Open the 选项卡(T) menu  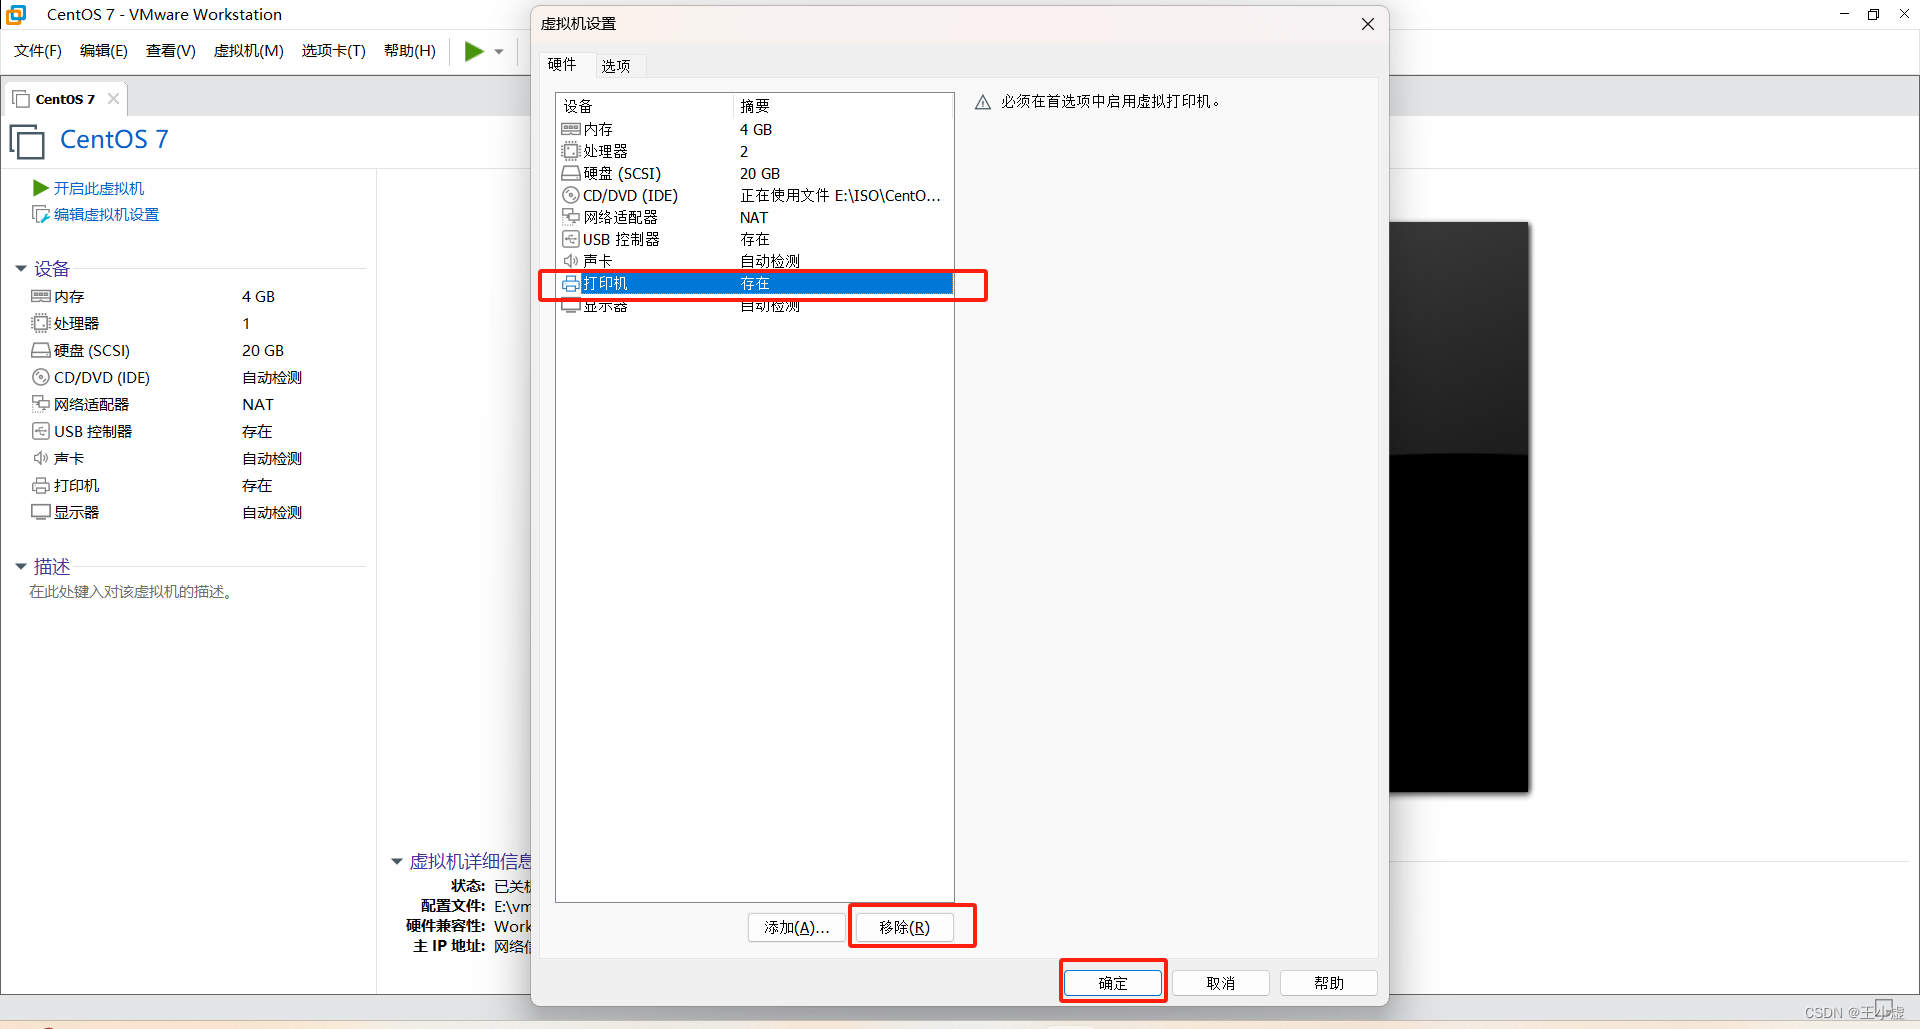pyautogui.click(x=334, y=51)
